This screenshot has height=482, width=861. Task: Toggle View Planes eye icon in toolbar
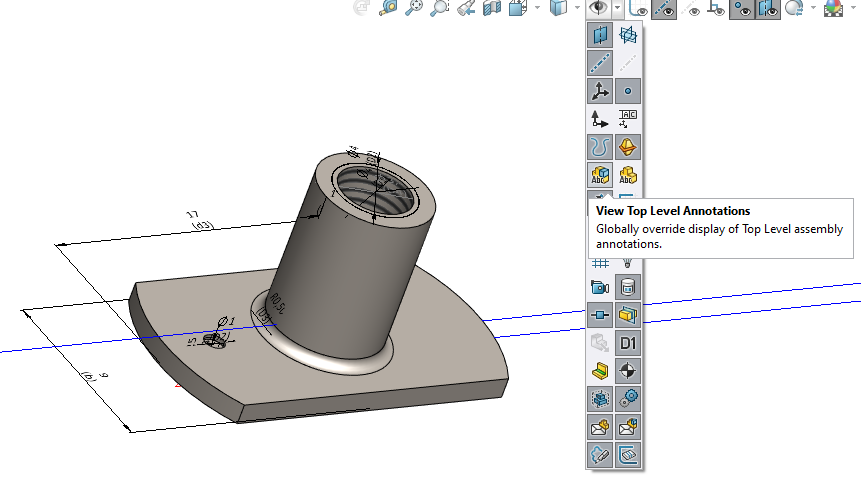768,8
